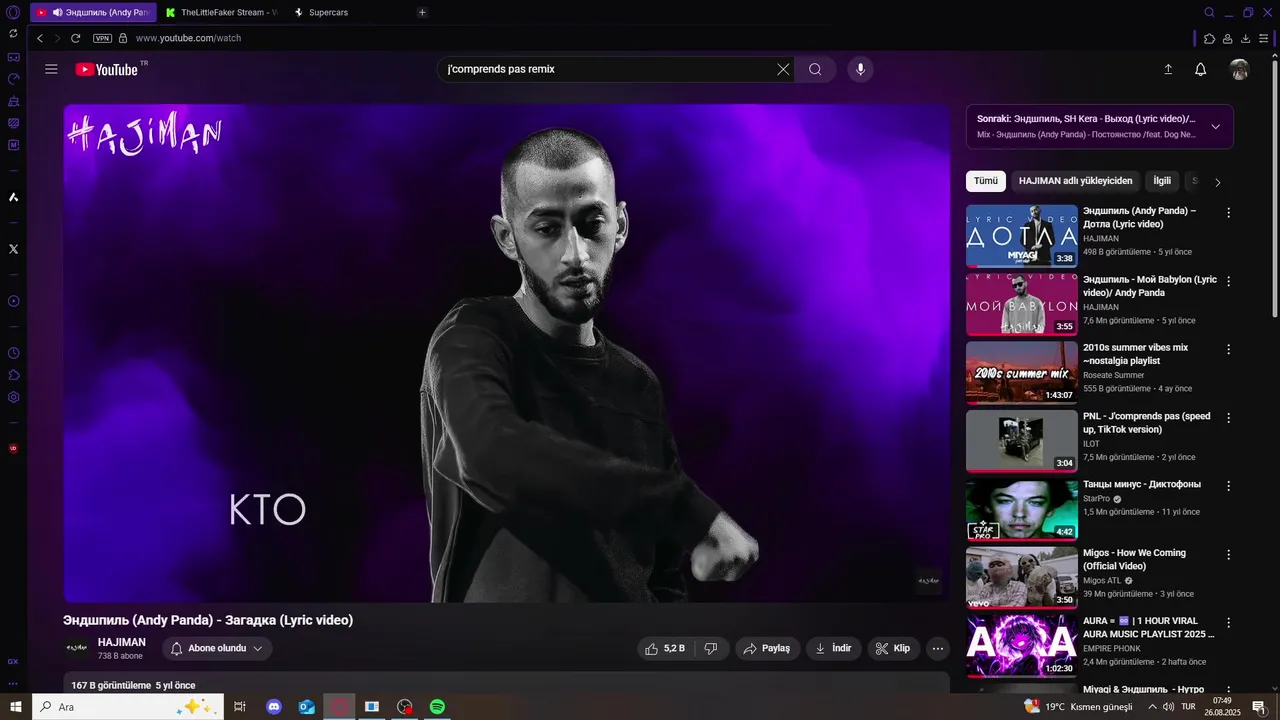Viewport: 1280px width, 720px height.
Task: Open a new browser tab with plus
Action: point(422,12)
